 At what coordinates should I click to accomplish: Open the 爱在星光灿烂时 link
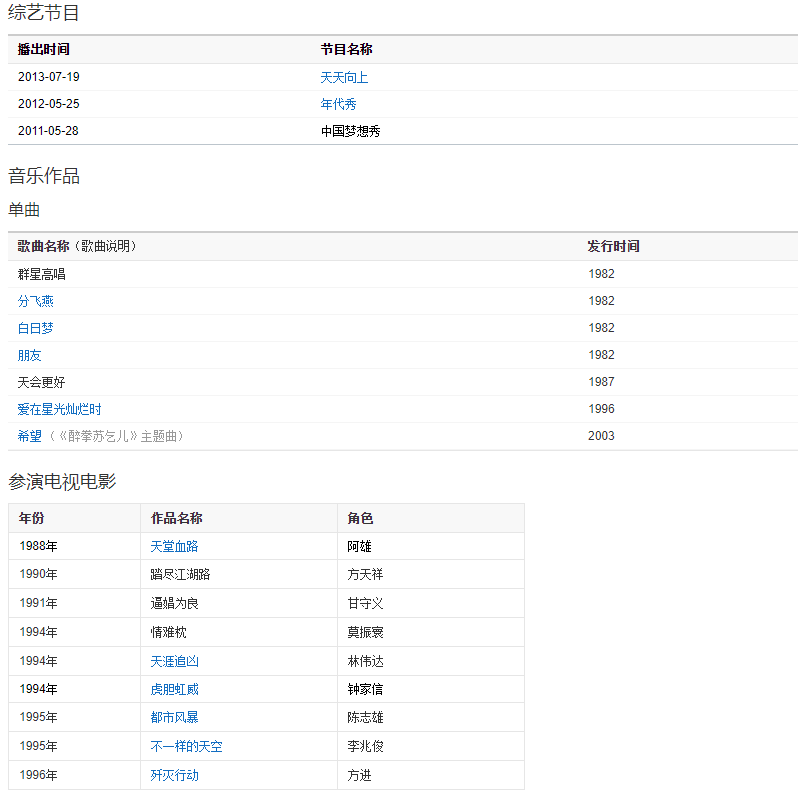click(59, 409)
